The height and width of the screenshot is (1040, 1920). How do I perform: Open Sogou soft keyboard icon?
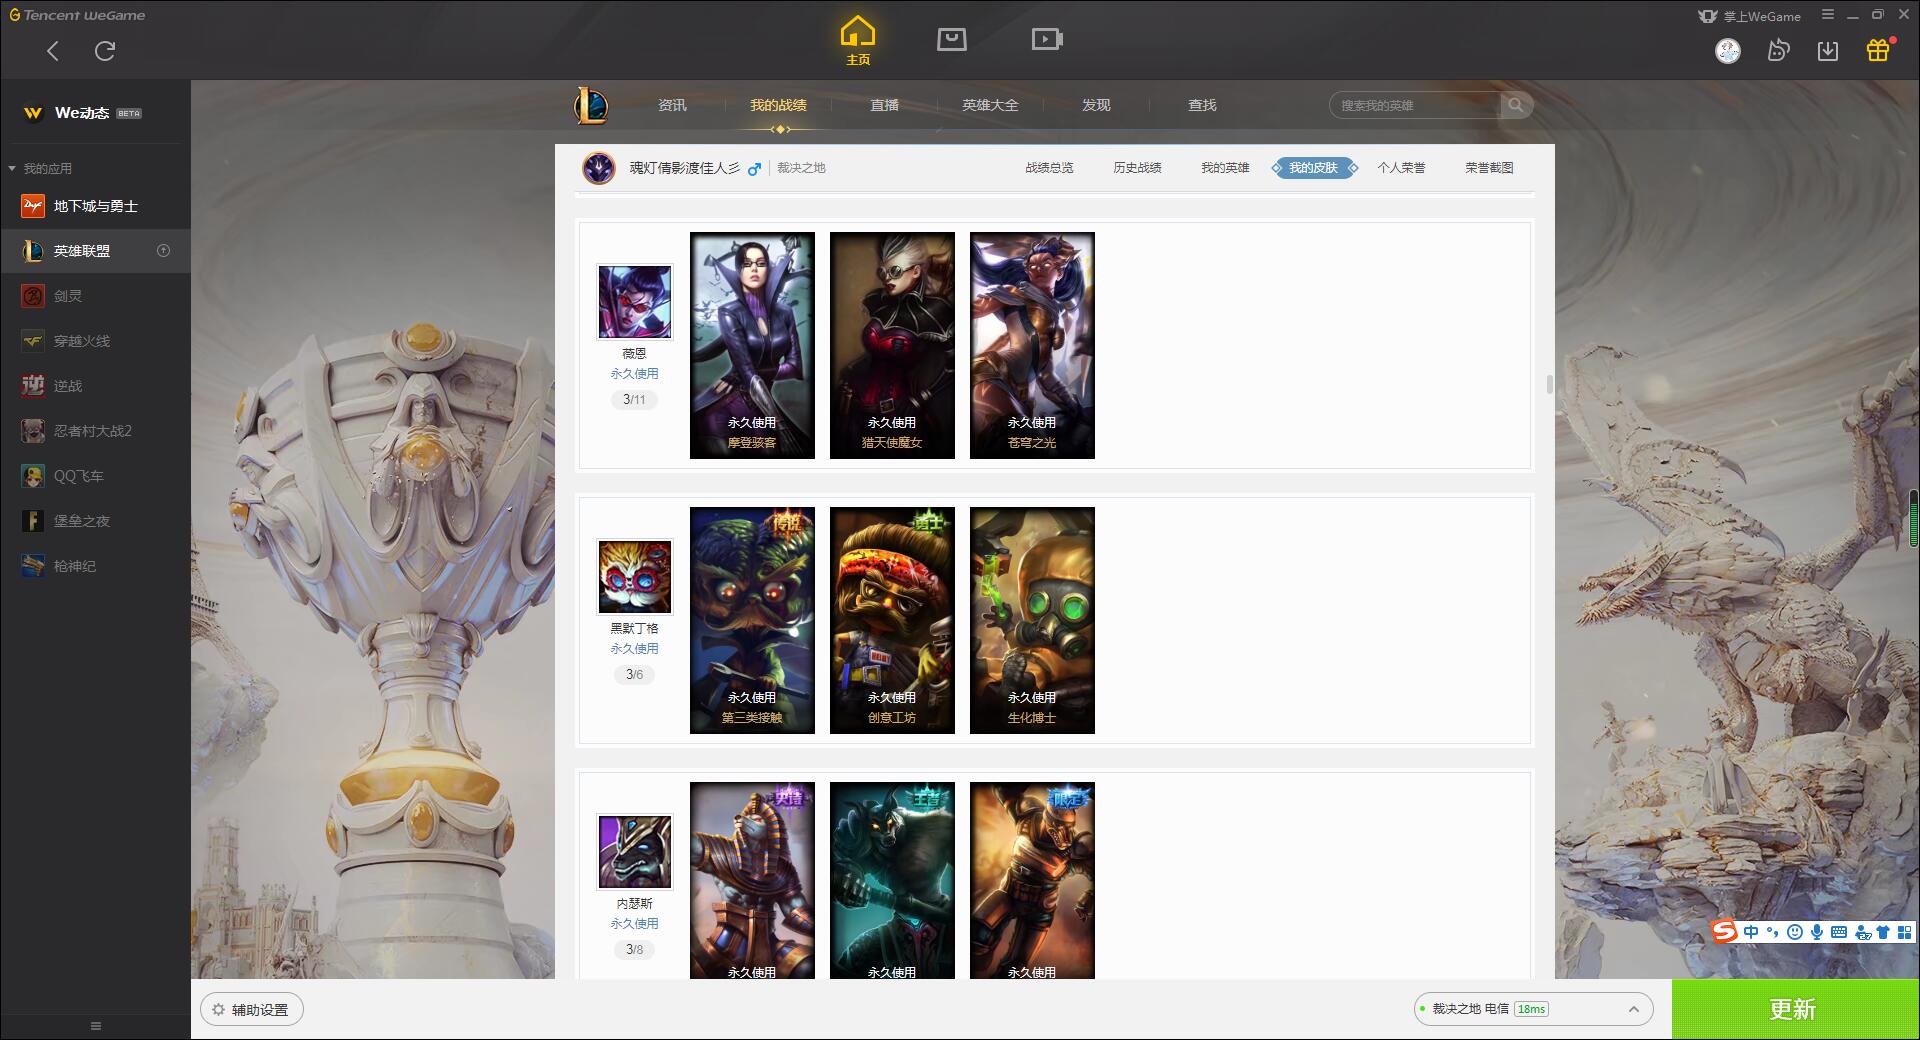(1839, 932)
